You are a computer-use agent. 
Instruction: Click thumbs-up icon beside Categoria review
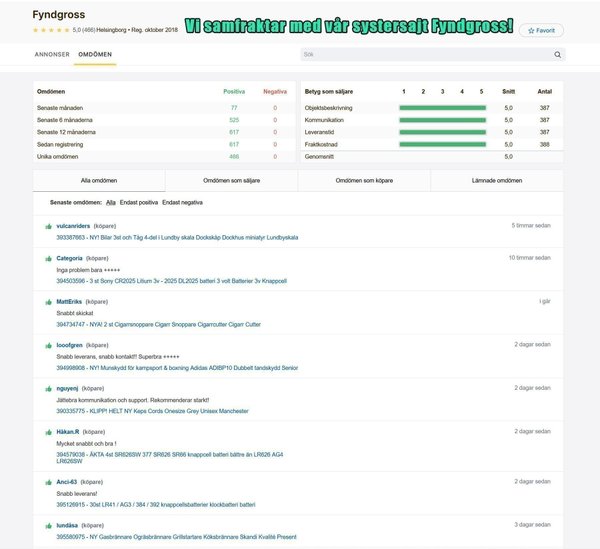pos(48,258)
